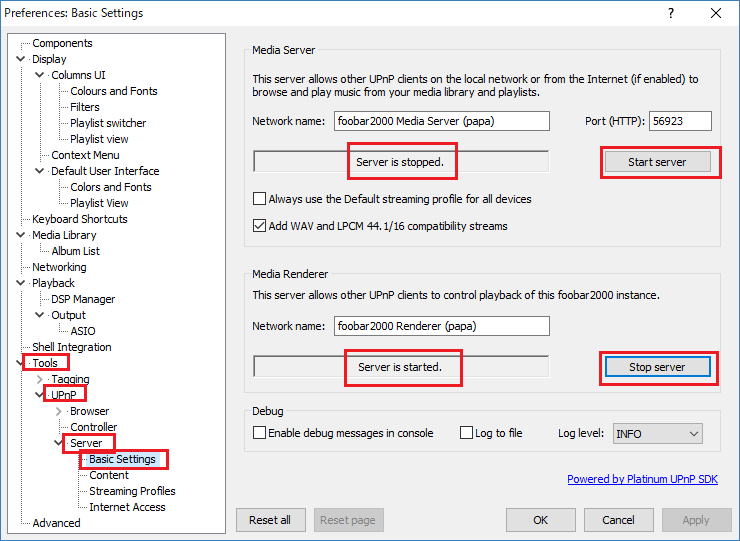Image resolution: width=740 pixels, height=541 pixels.
Task: Enable debug messages in console checkbox
Action: coord(259,433)
